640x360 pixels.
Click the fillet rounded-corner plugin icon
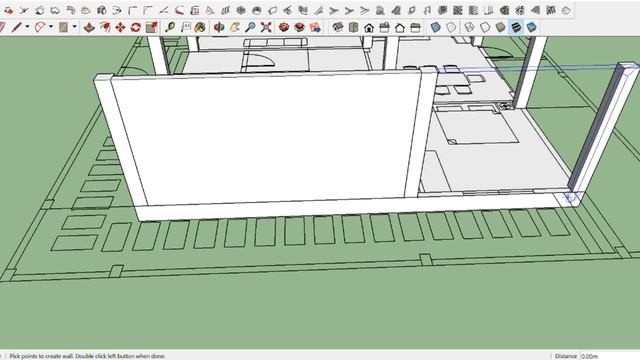point(132,10)
